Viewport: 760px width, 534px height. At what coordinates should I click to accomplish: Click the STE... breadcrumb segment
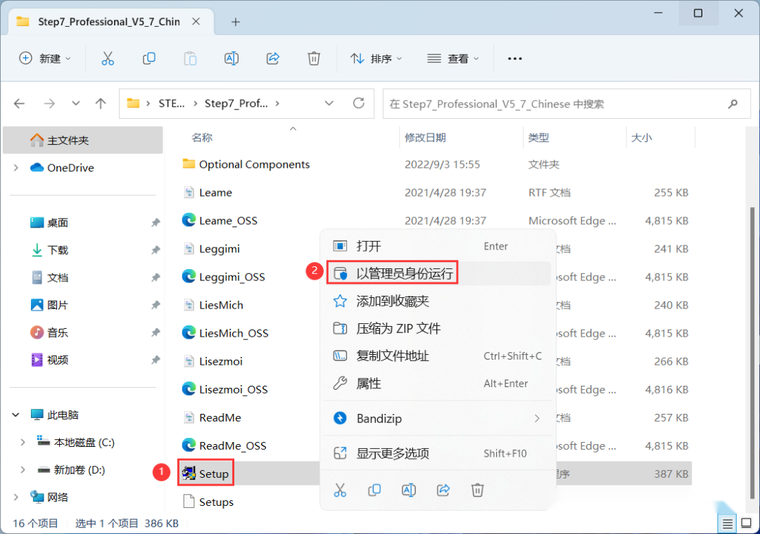pyautogui.click(x=172, y=103)
